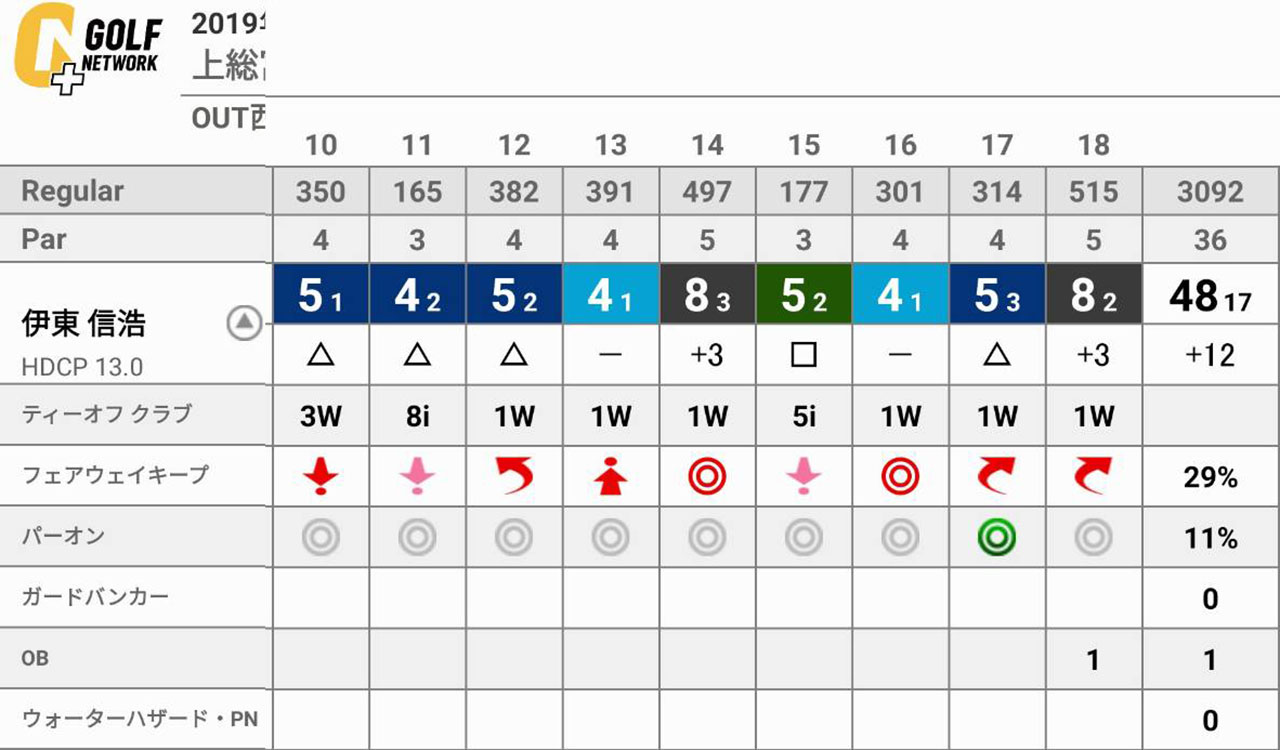1280x750 pixels.
Task: Click OB count cell for hole 18
Action: click(x=1094, y=659)
